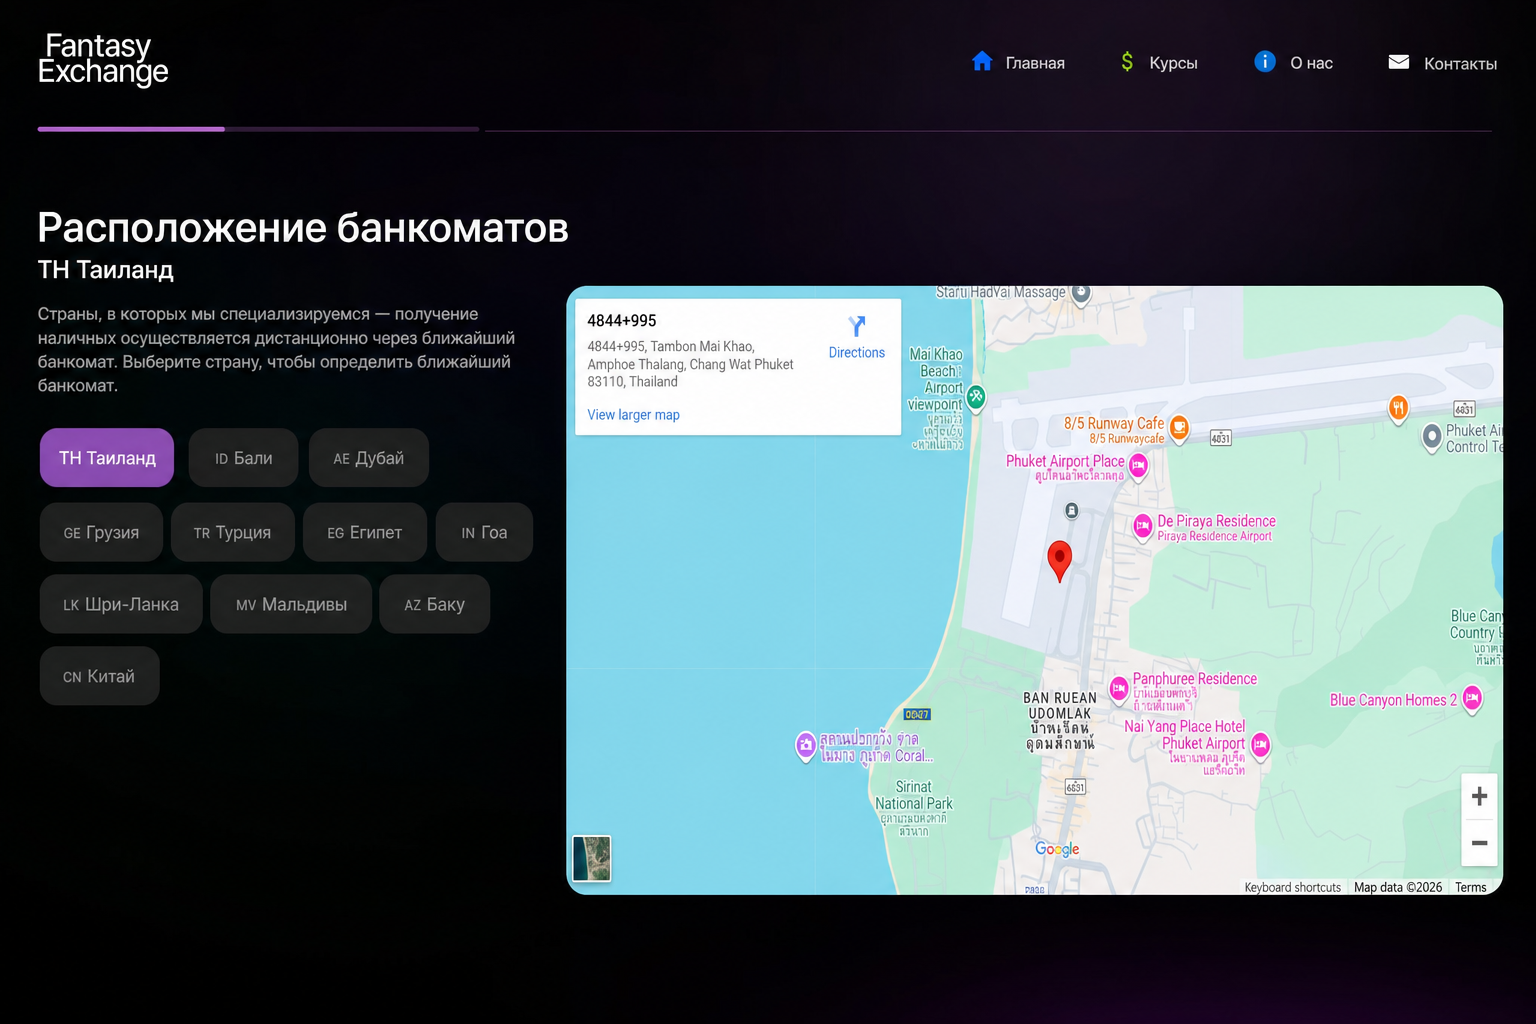Open the map Terms link
Screen dimensions: 1536x1024
[x=1470, y=887]
